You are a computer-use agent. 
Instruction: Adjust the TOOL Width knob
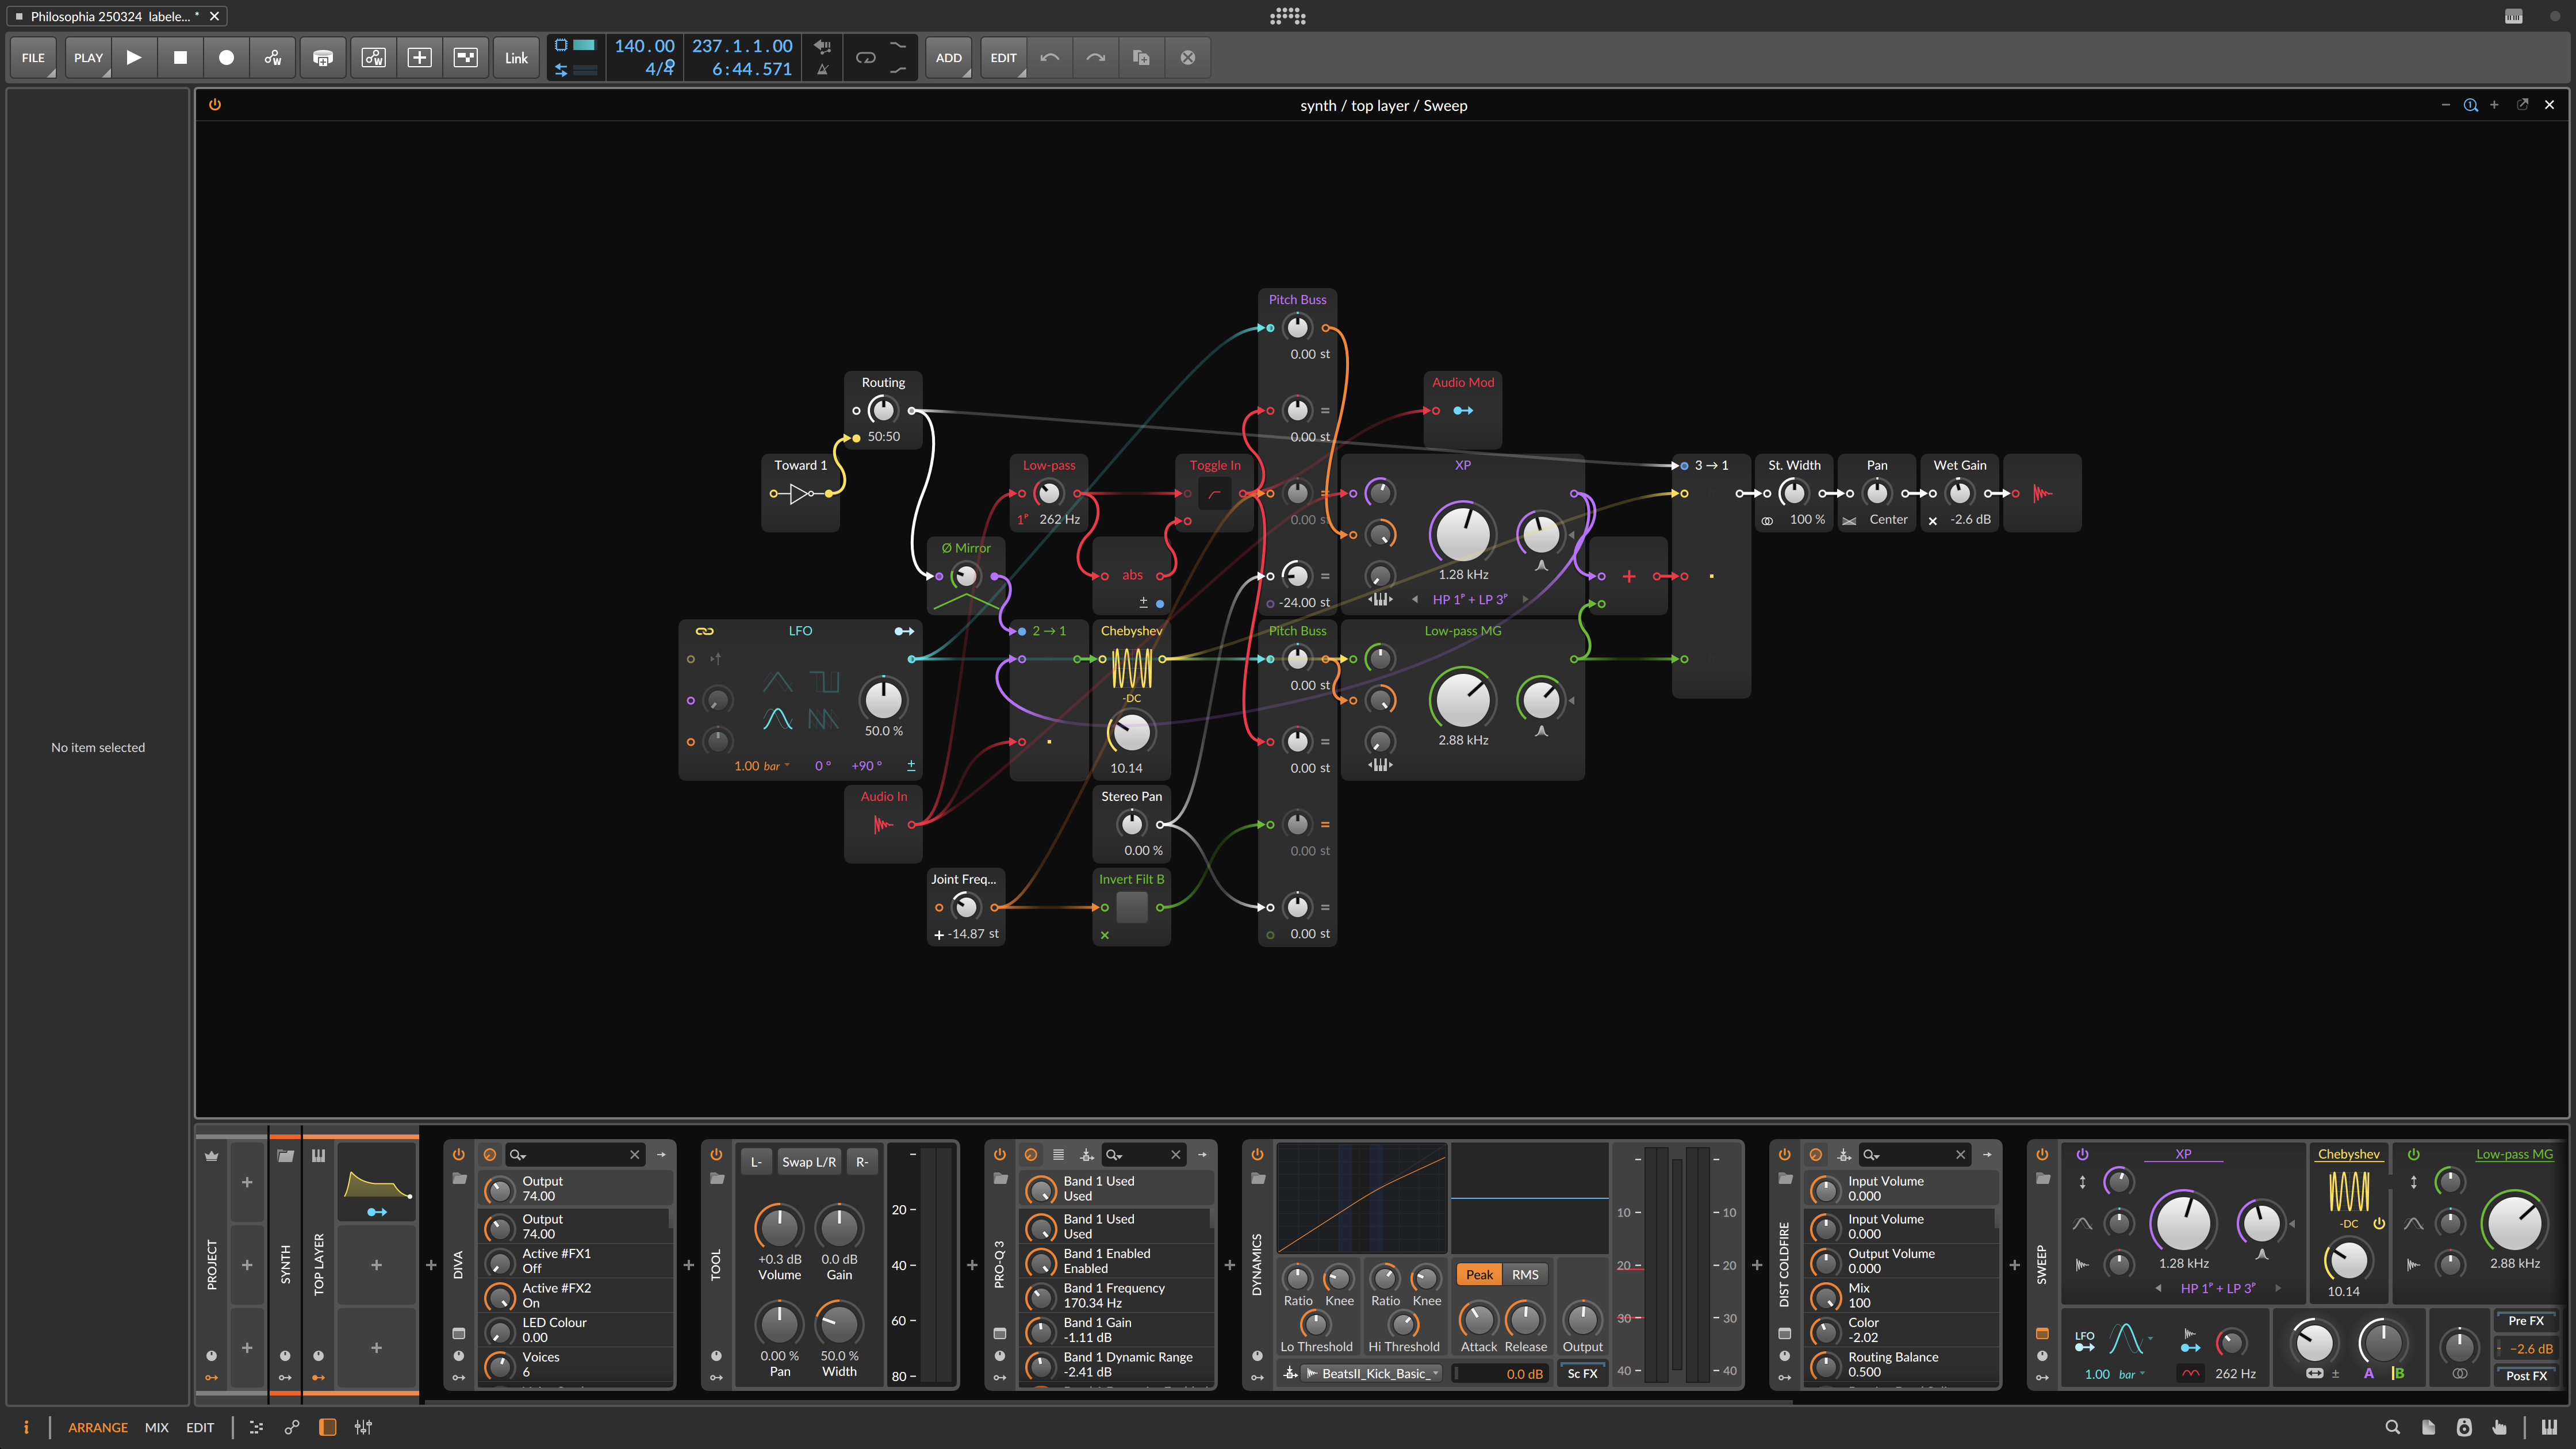point(839,1324)
